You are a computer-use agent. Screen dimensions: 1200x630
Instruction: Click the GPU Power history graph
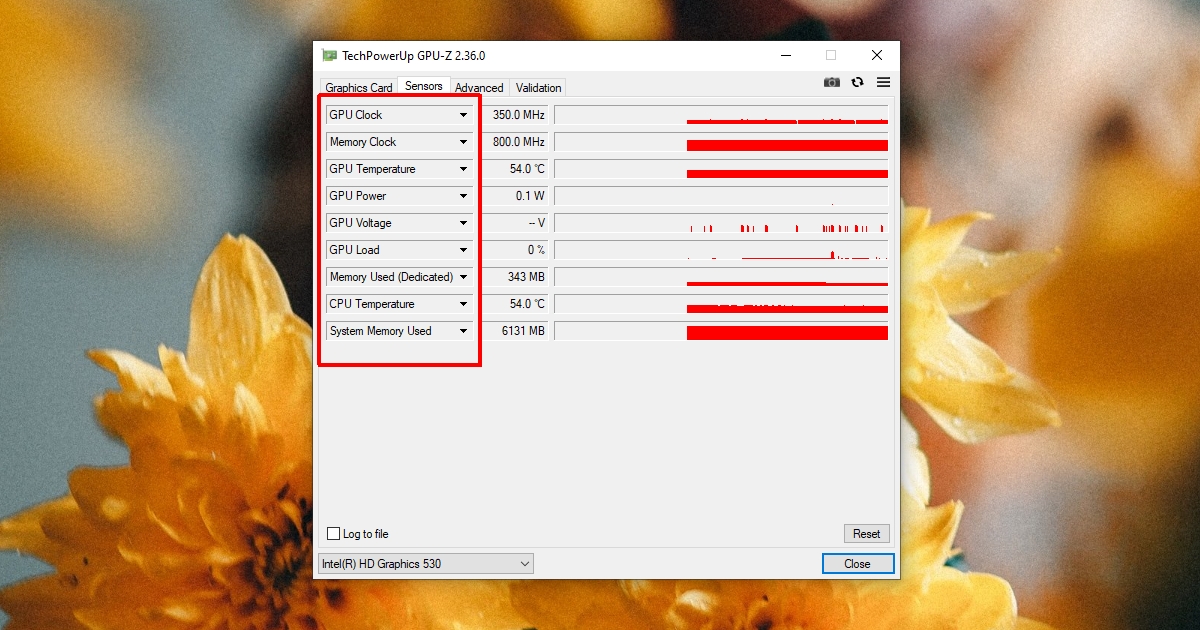coord(721,196)
